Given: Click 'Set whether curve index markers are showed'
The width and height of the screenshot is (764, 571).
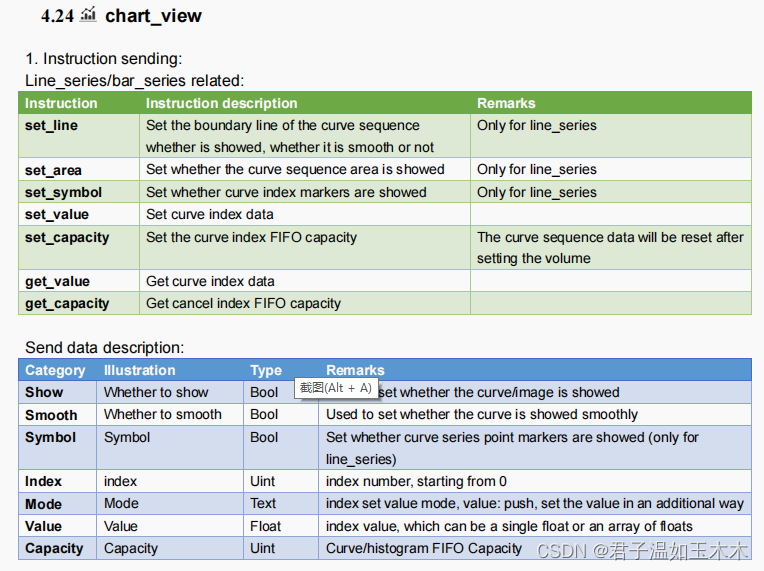Looking at the screenshot, I should point(286,192).
